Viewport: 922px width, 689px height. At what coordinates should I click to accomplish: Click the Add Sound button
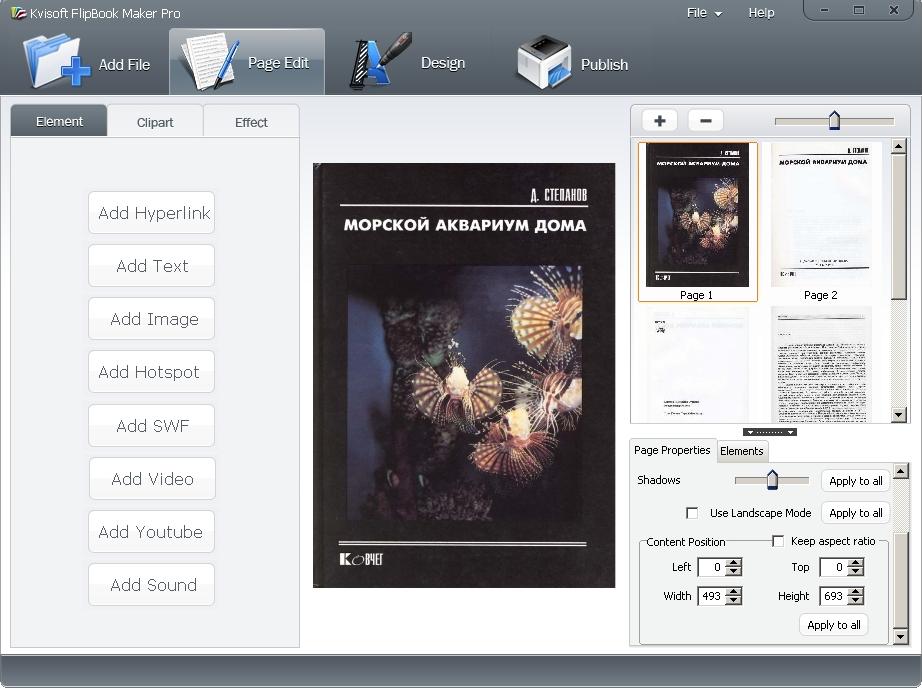152,584
